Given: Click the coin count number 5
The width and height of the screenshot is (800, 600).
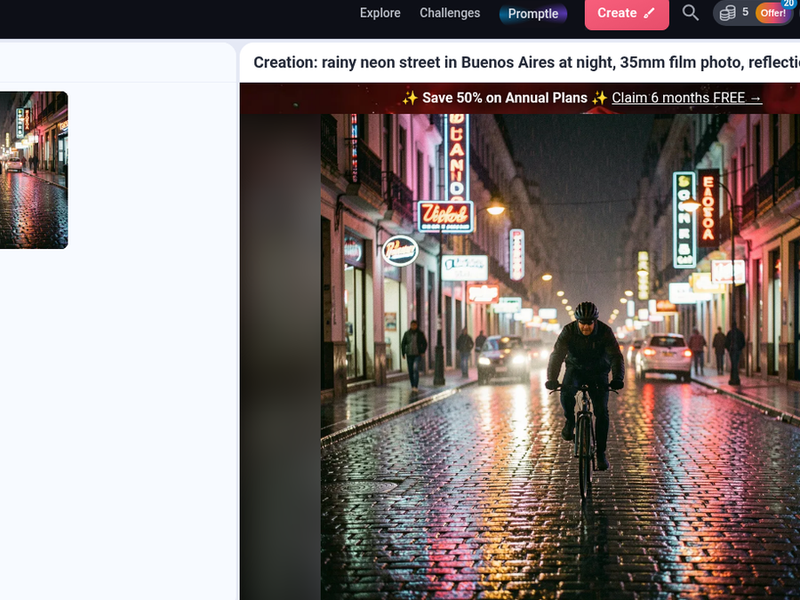Looking at the screenshot, I should click(x=745, y=12).
